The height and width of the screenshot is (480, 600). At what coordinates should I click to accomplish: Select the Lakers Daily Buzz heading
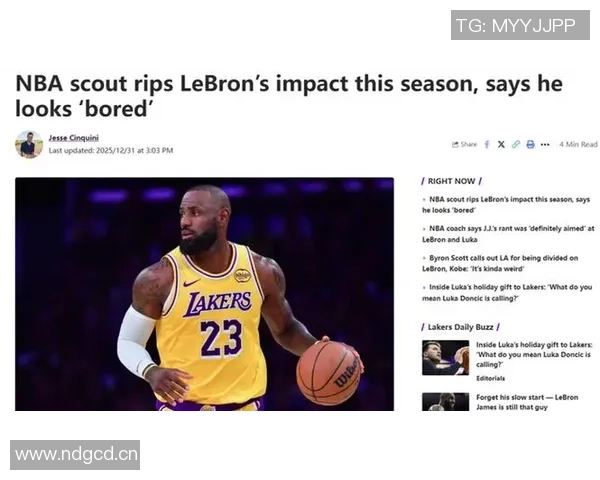pos(460,327)
